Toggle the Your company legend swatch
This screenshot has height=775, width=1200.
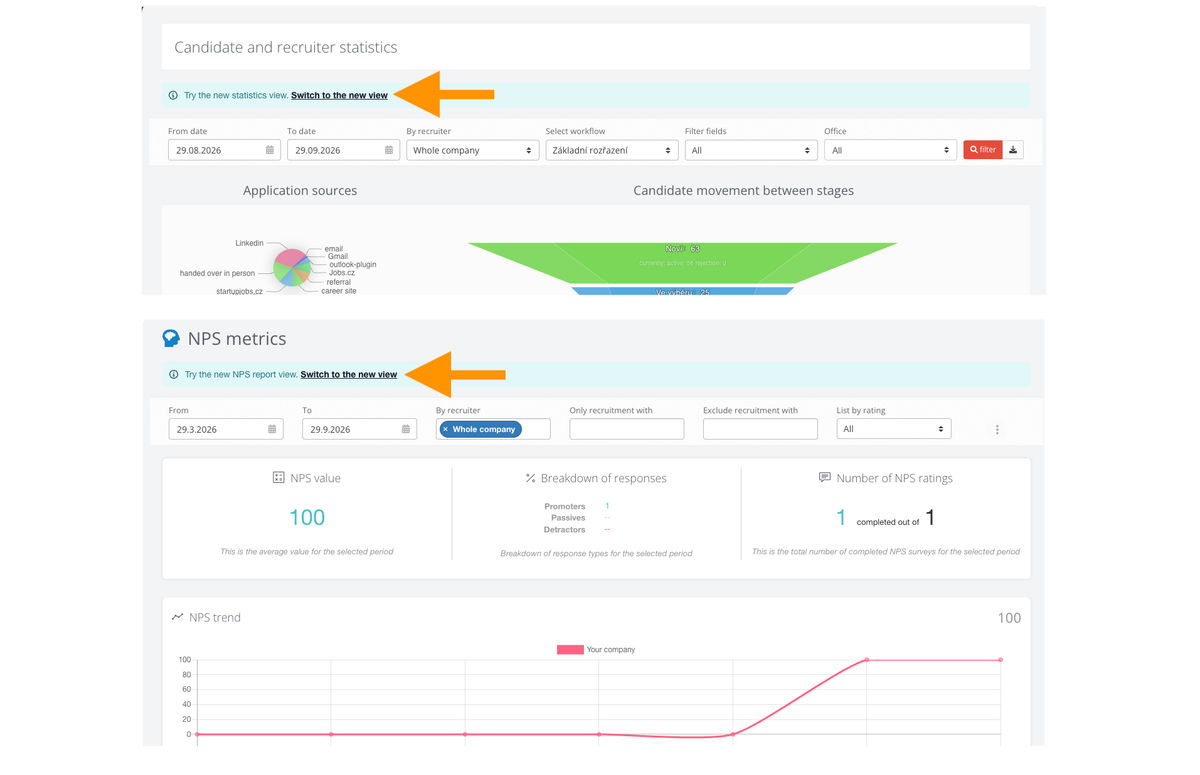570,650
